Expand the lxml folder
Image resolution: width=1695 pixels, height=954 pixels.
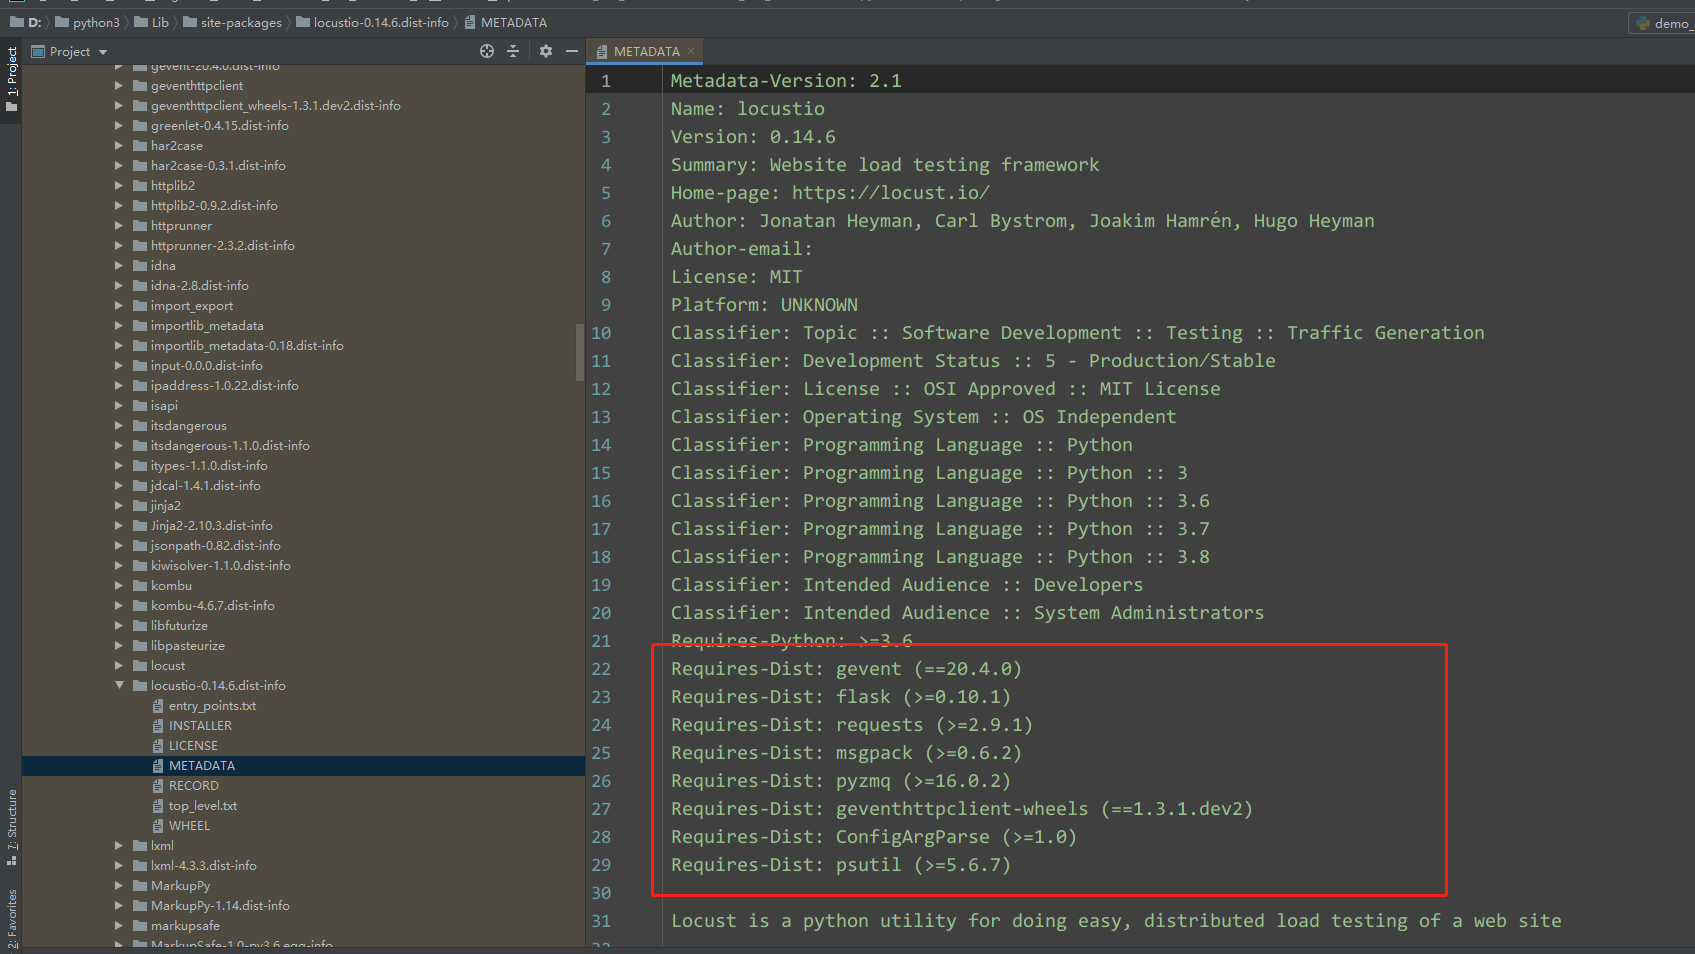click(119, 845)
